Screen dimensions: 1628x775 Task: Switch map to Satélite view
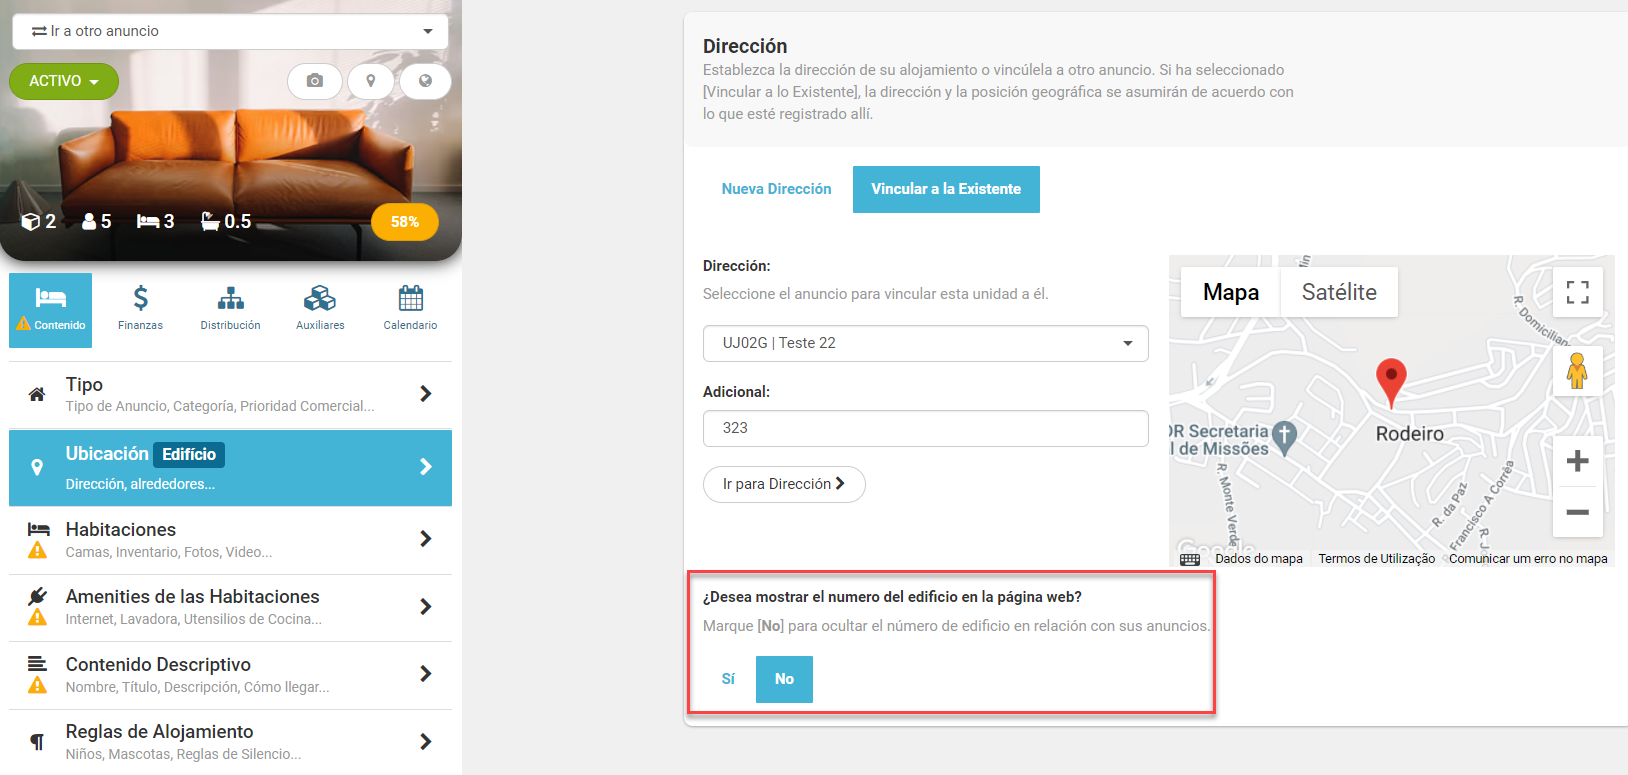point(1339,292)
